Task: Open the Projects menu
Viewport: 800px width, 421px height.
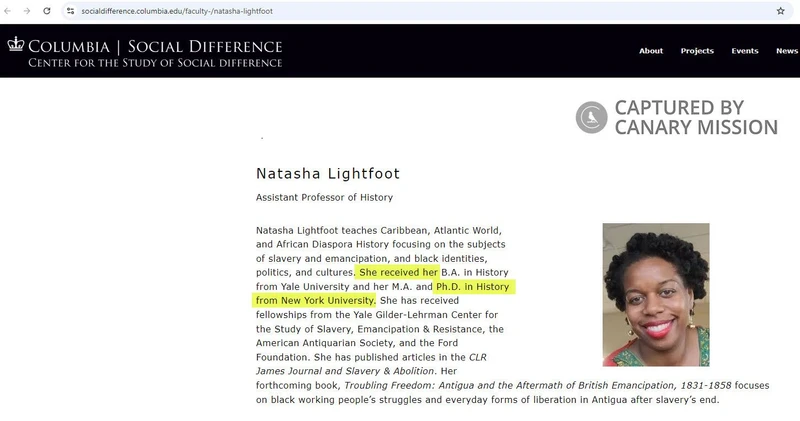Action: click(697, 51)
